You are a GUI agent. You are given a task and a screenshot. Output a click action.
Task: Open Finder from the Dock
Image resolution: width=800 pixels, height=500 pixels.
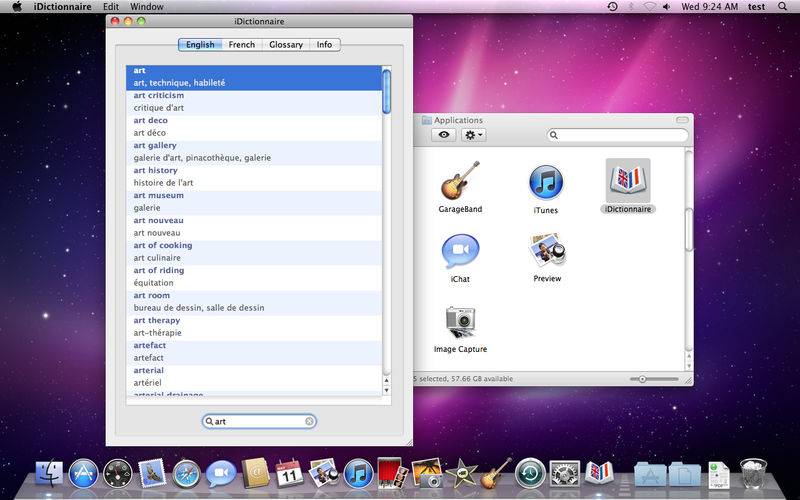49,473
